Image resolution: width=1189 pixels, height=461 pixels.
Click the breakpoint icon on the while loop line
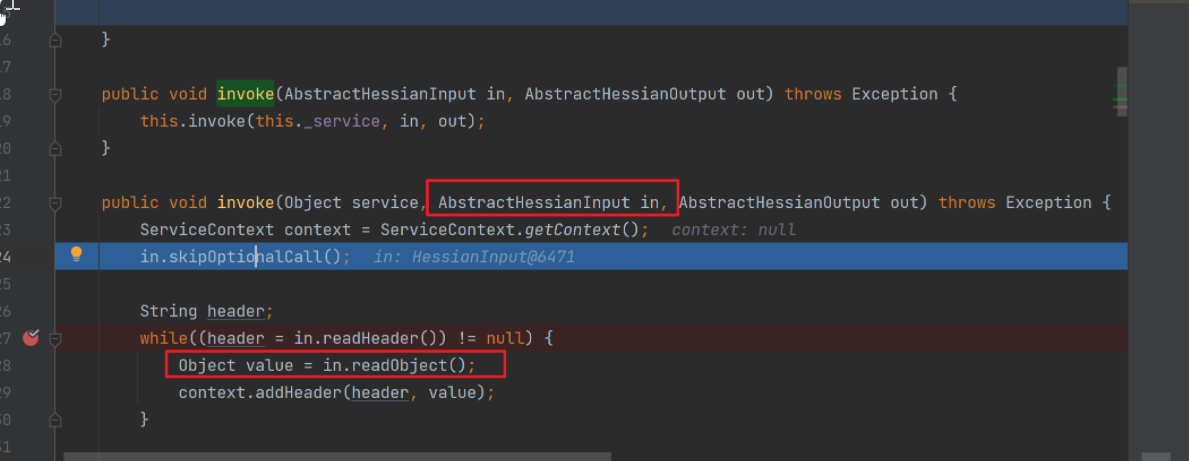point(32,338)
